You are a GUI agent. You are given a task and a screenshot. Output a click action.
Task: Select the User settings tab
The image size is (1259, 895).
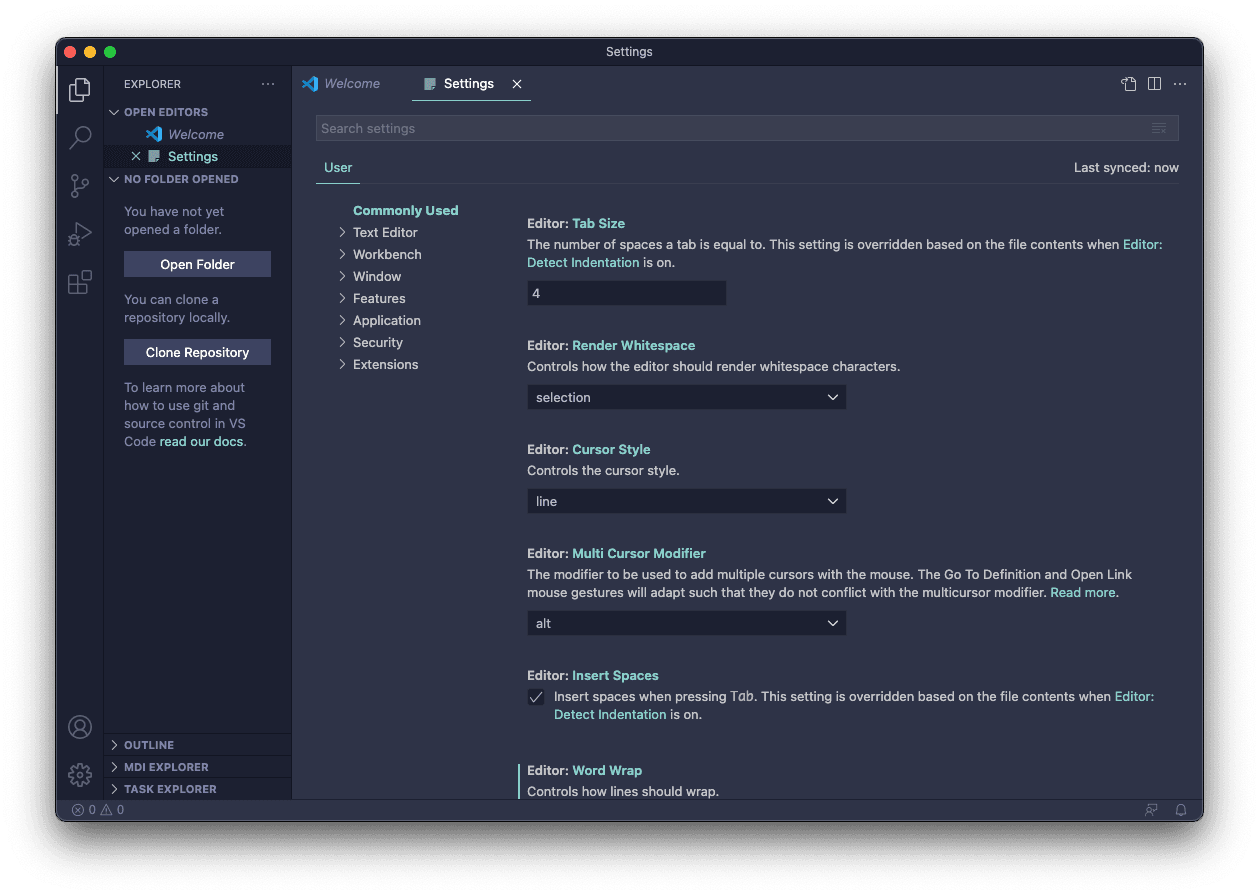(338, 167)
